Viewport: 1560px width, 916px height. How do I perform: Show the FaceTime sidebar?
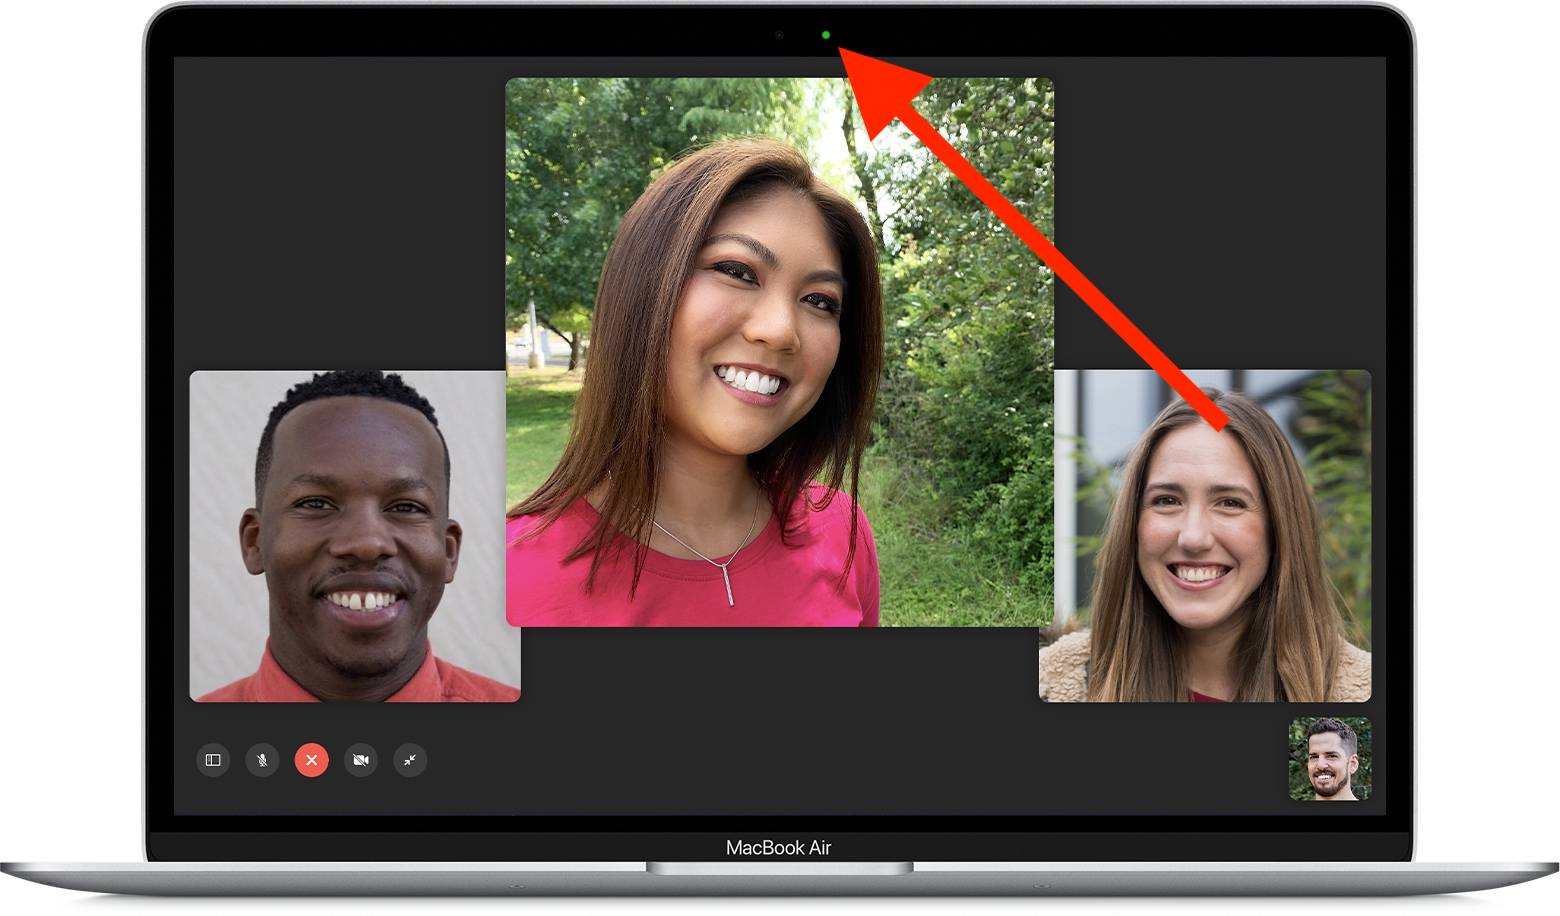pos(213,760)
